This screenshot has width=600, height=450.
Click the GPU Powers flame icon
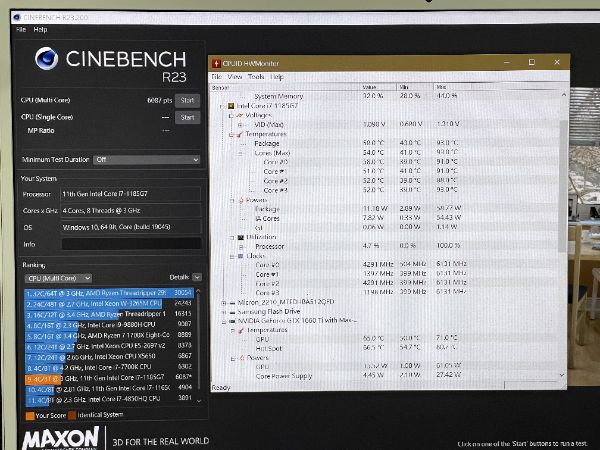(241, 358)
